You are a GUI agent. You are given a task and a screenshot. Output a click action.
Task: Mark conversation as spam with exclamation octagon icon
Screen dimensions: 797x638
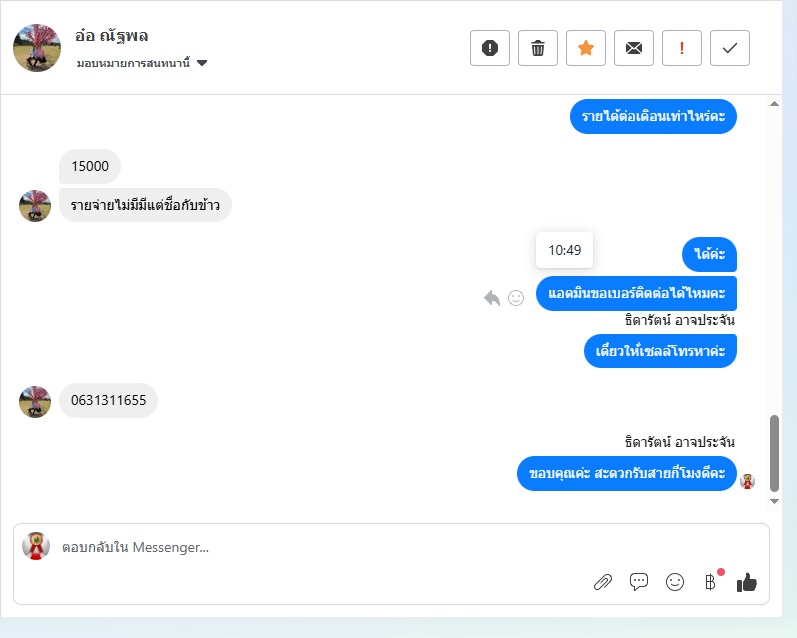pos(489,48)
